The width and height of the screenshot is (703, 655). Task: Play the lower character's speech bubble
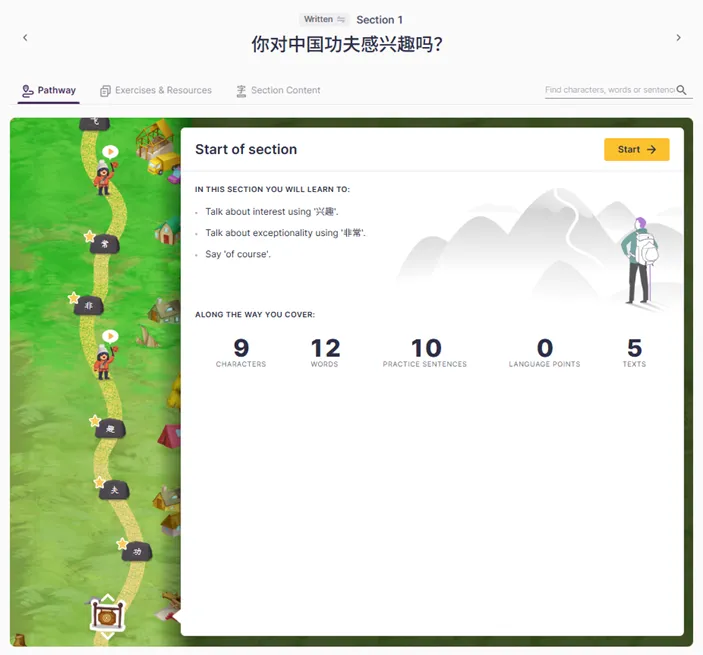pos(110,336)
